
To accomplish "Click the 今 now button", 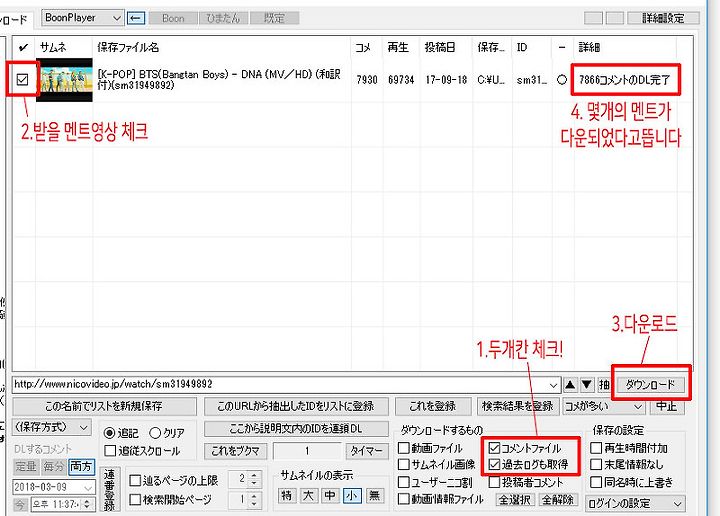I will pos(20,505).
